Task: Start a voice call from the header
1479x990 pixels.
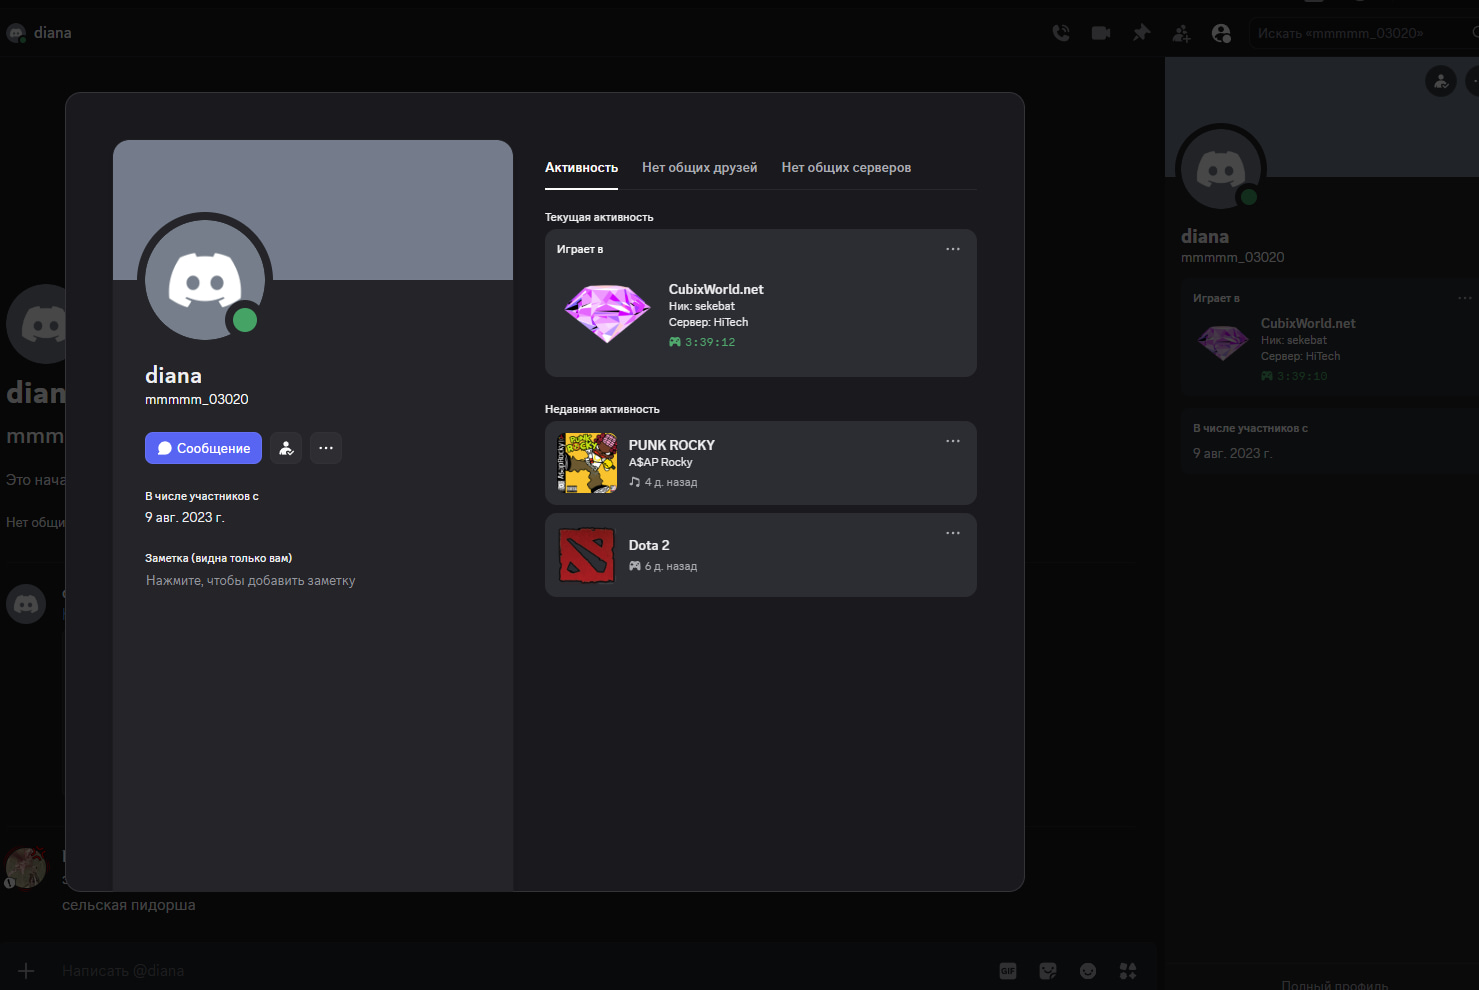Action: pos(1061,33)
